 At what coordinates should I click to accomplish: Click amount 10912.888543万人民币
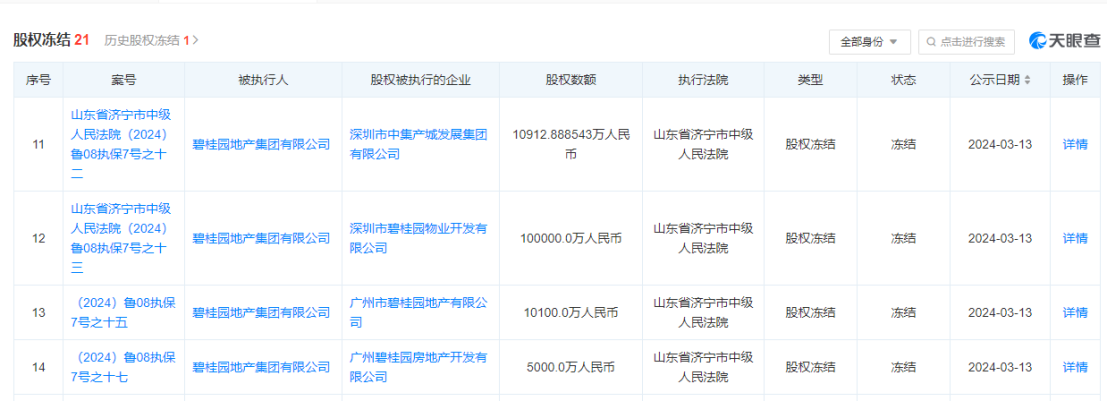pyautogui.click(x=571, y=144)
